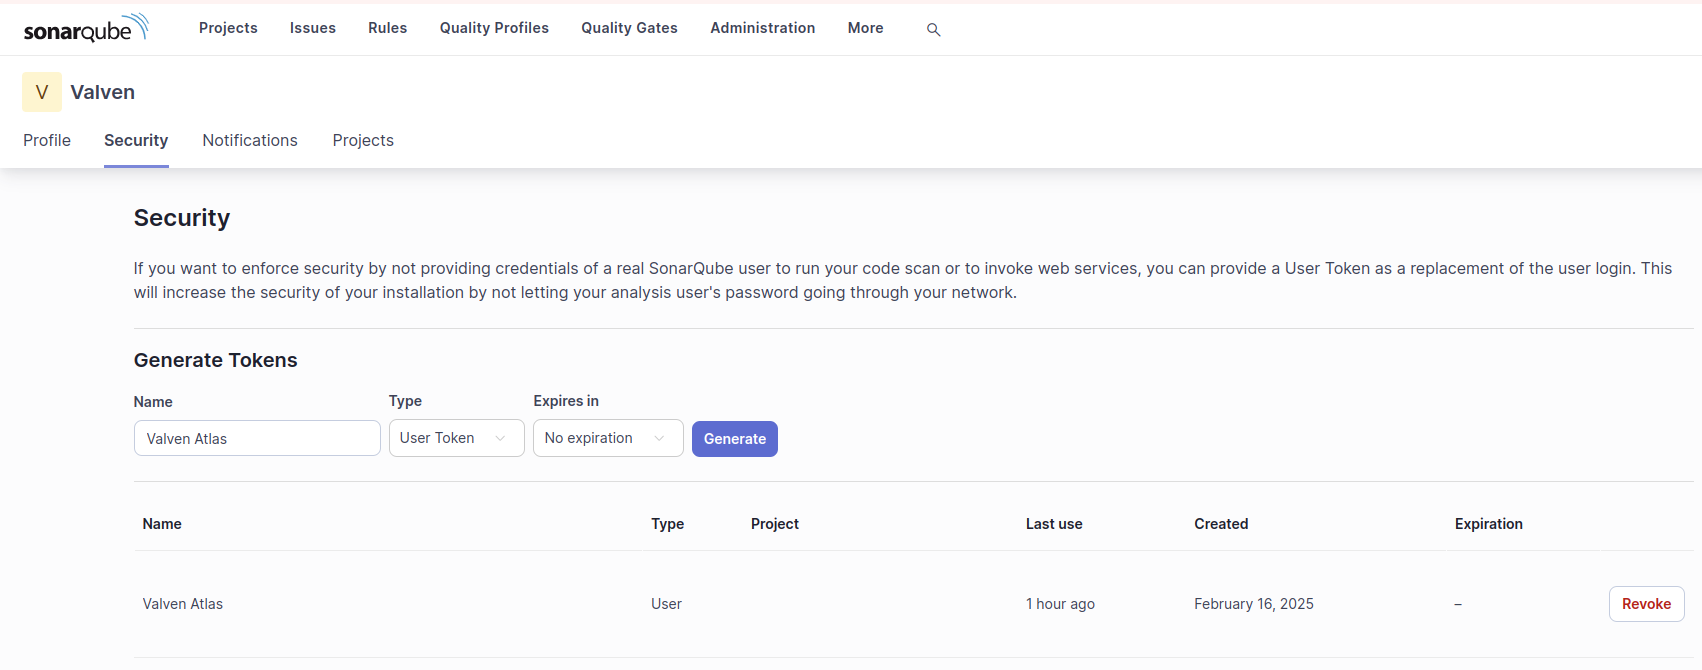Click the Valven Atlas token name cell

pos(183,604)
